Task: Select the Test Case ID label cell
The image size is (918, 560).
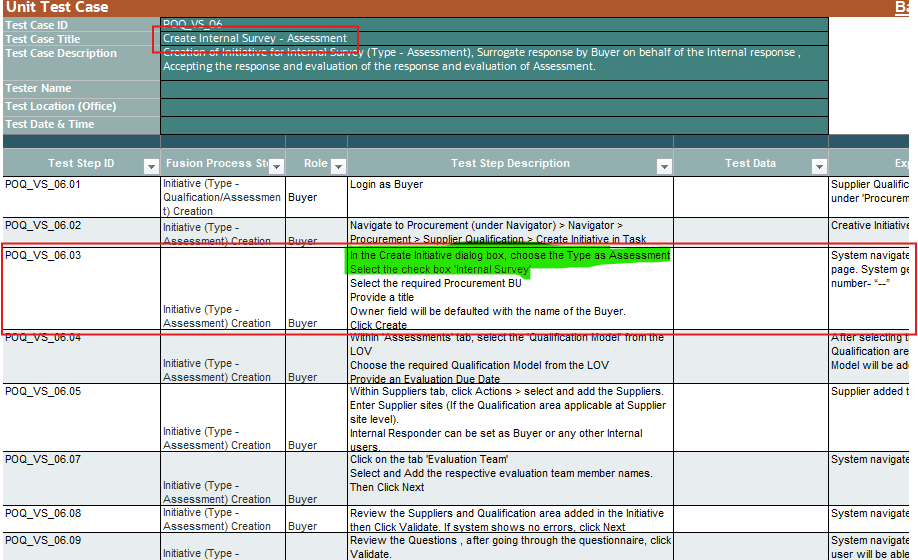Action: coord(81,25)
